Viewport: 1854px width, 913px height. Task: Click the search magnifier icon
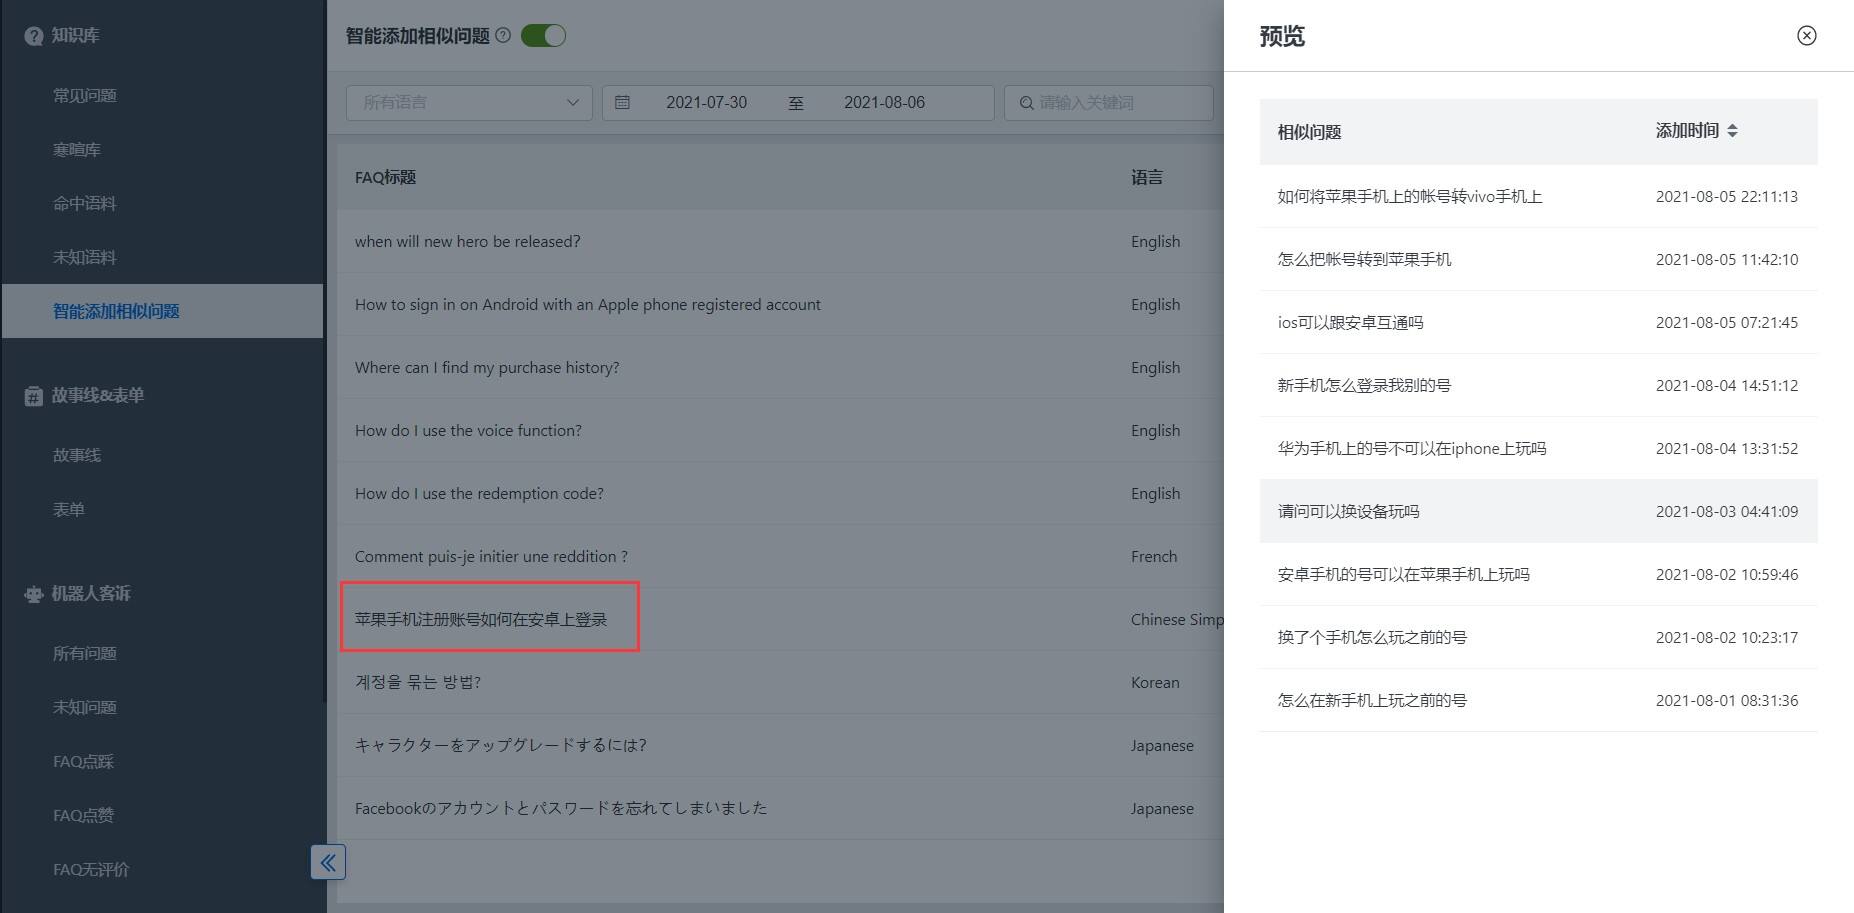[1026, 103]
